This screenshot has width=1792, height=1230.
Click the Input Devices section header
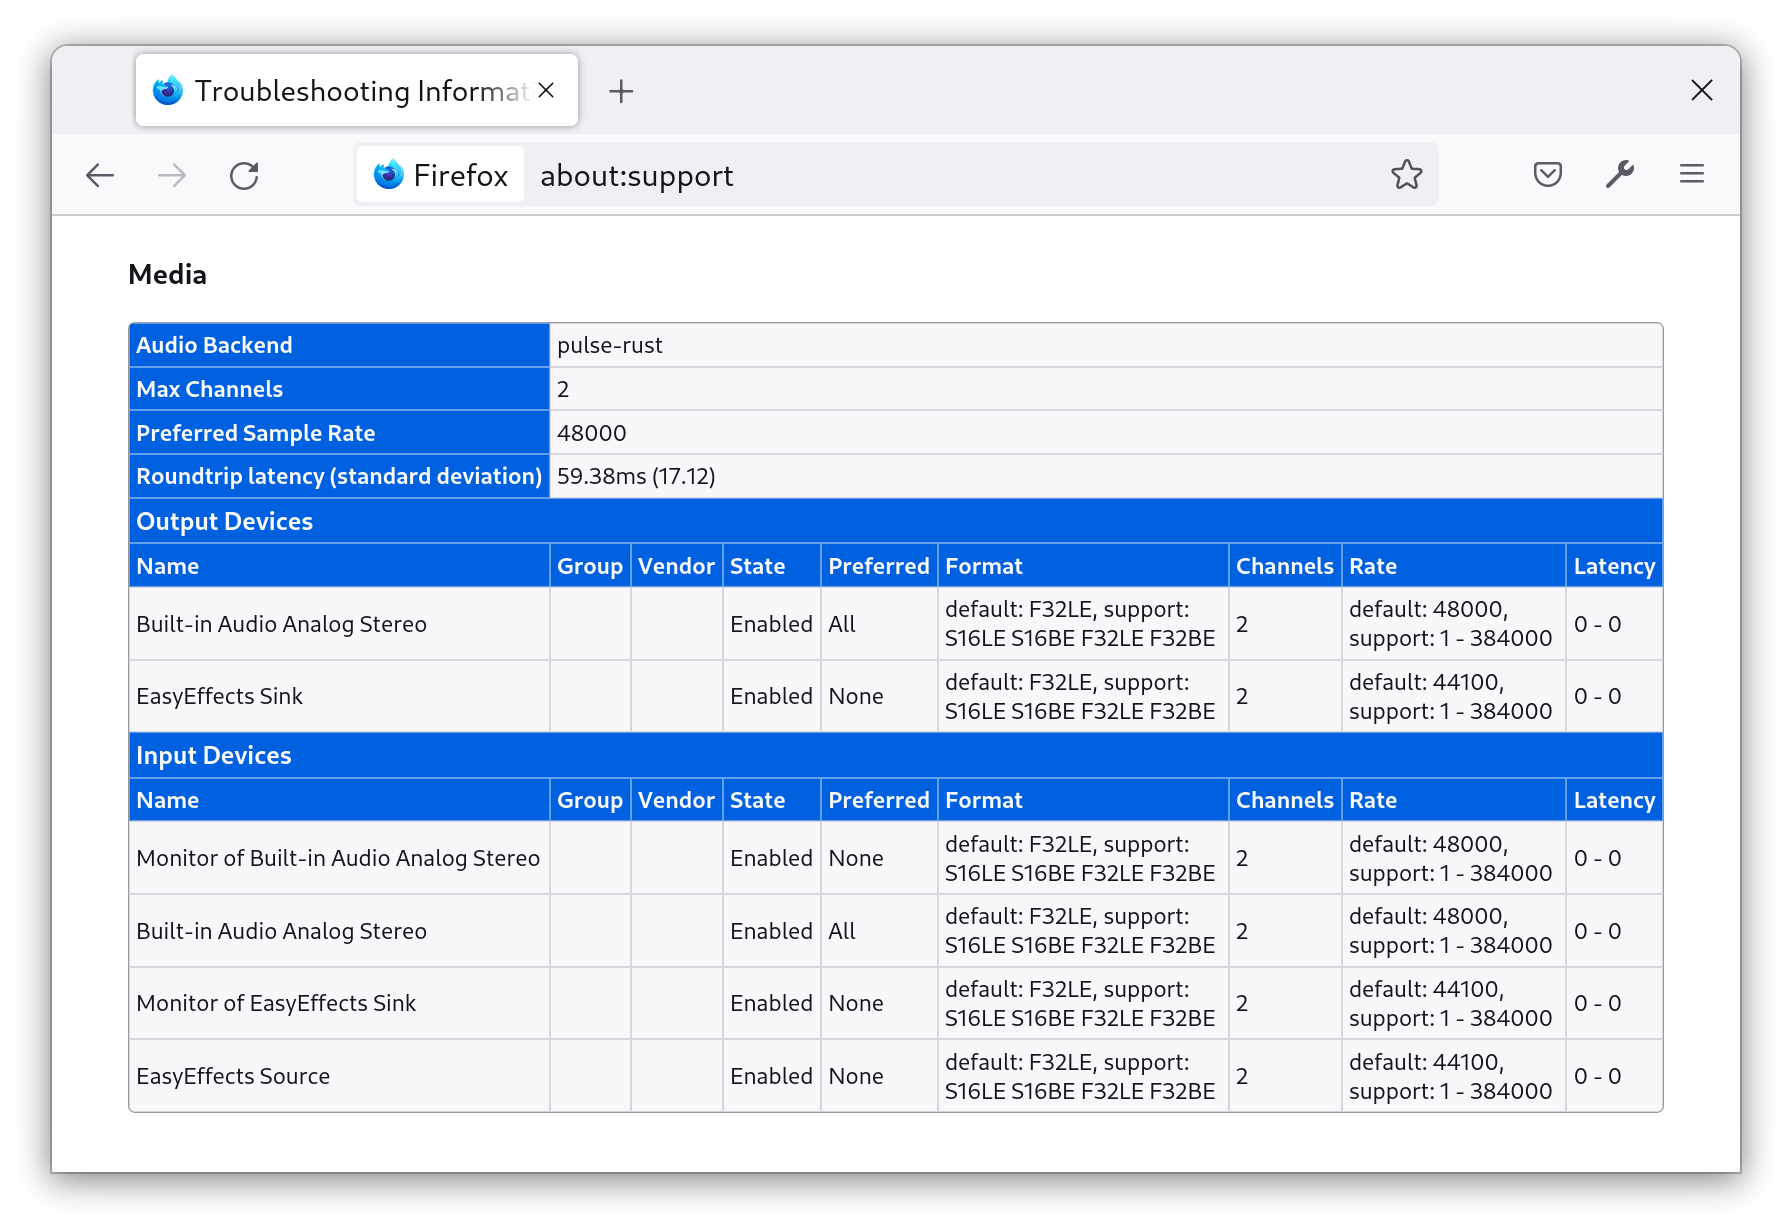coord(896,755)
